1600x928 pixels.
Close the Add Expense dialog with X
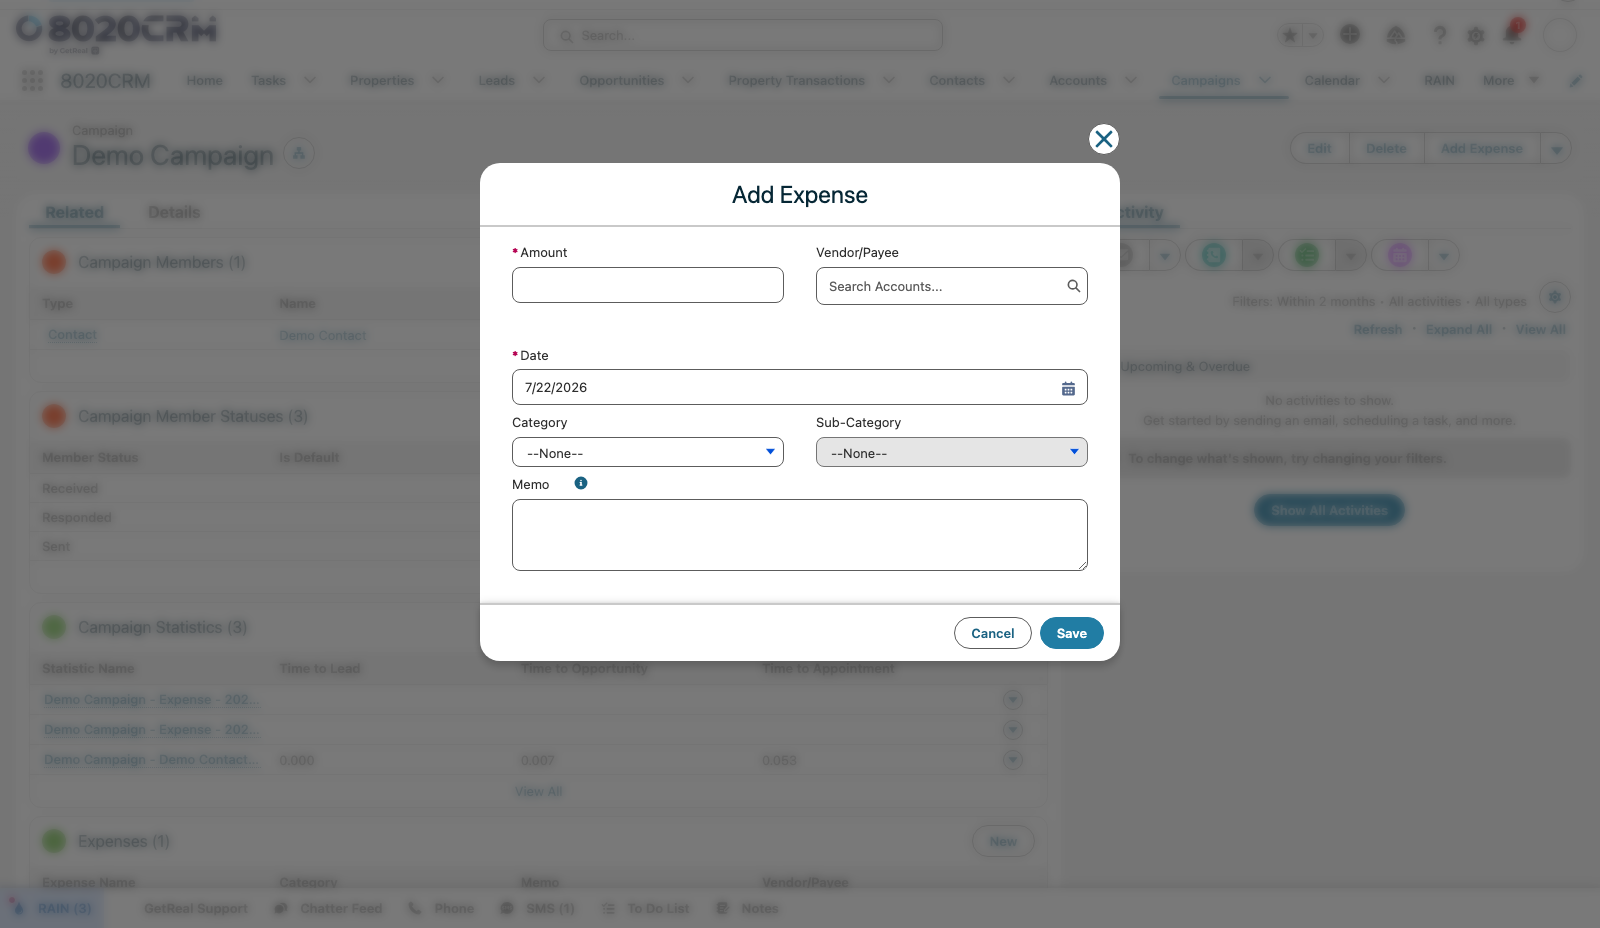(1103, 139)
